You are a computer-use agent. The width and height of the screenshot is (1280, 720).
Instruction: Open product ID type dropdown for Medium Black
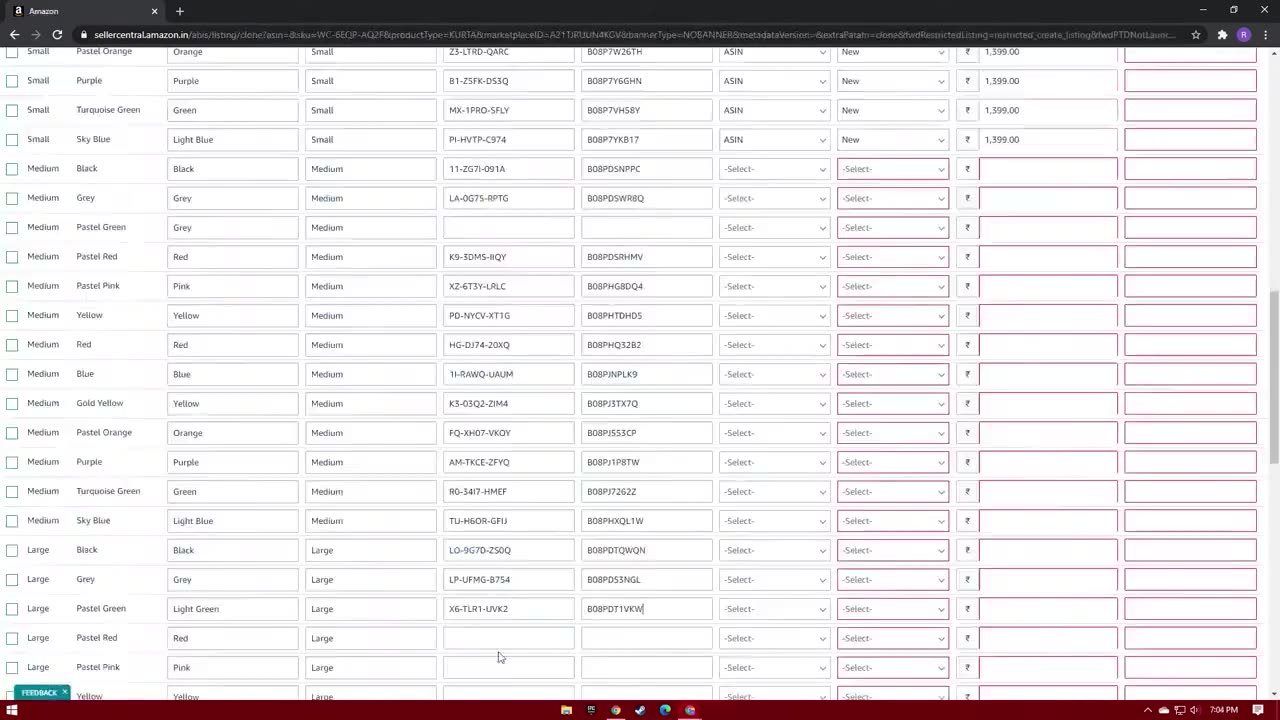pyautogui.click(x=774, y=169)
